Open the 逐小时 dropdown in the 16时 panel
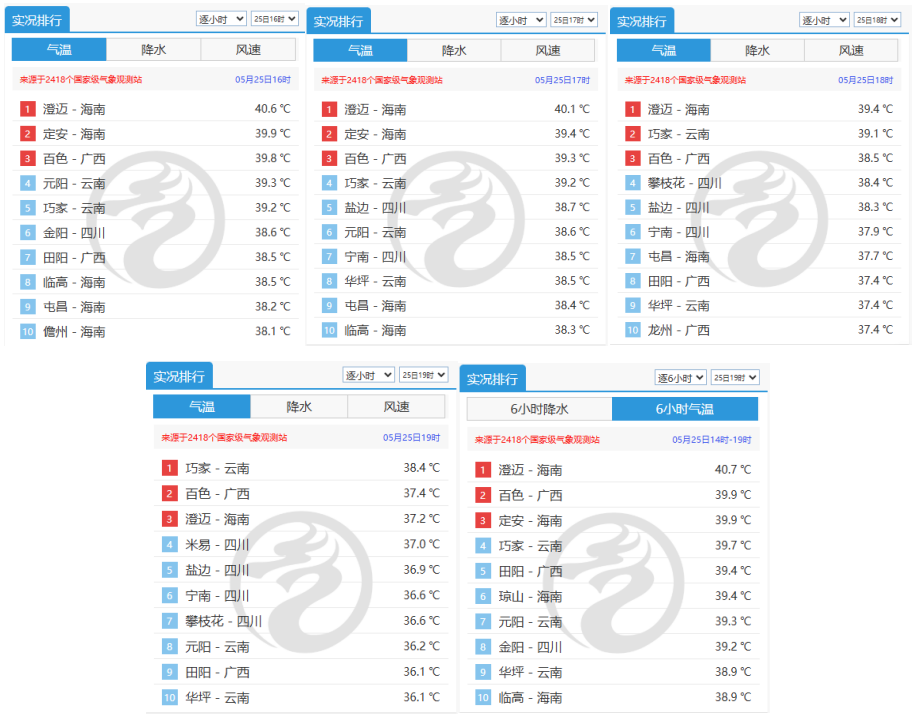 coord(221,19)
